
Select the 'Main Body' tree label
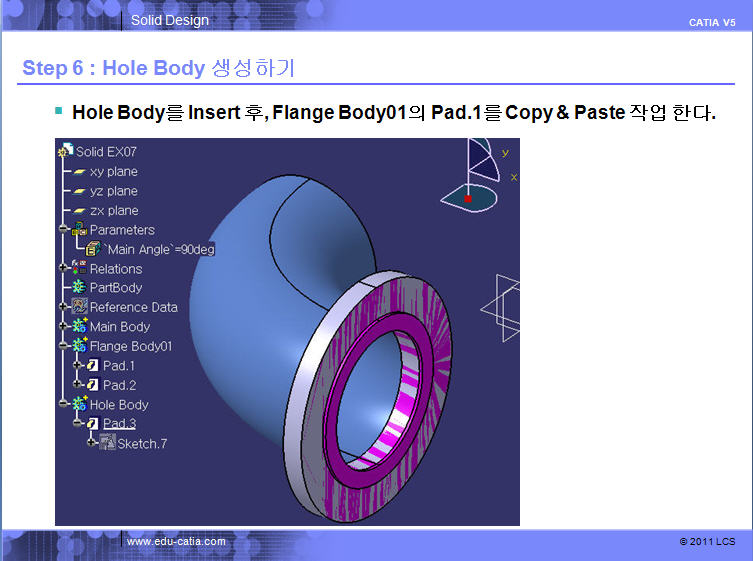pos(120,327)
